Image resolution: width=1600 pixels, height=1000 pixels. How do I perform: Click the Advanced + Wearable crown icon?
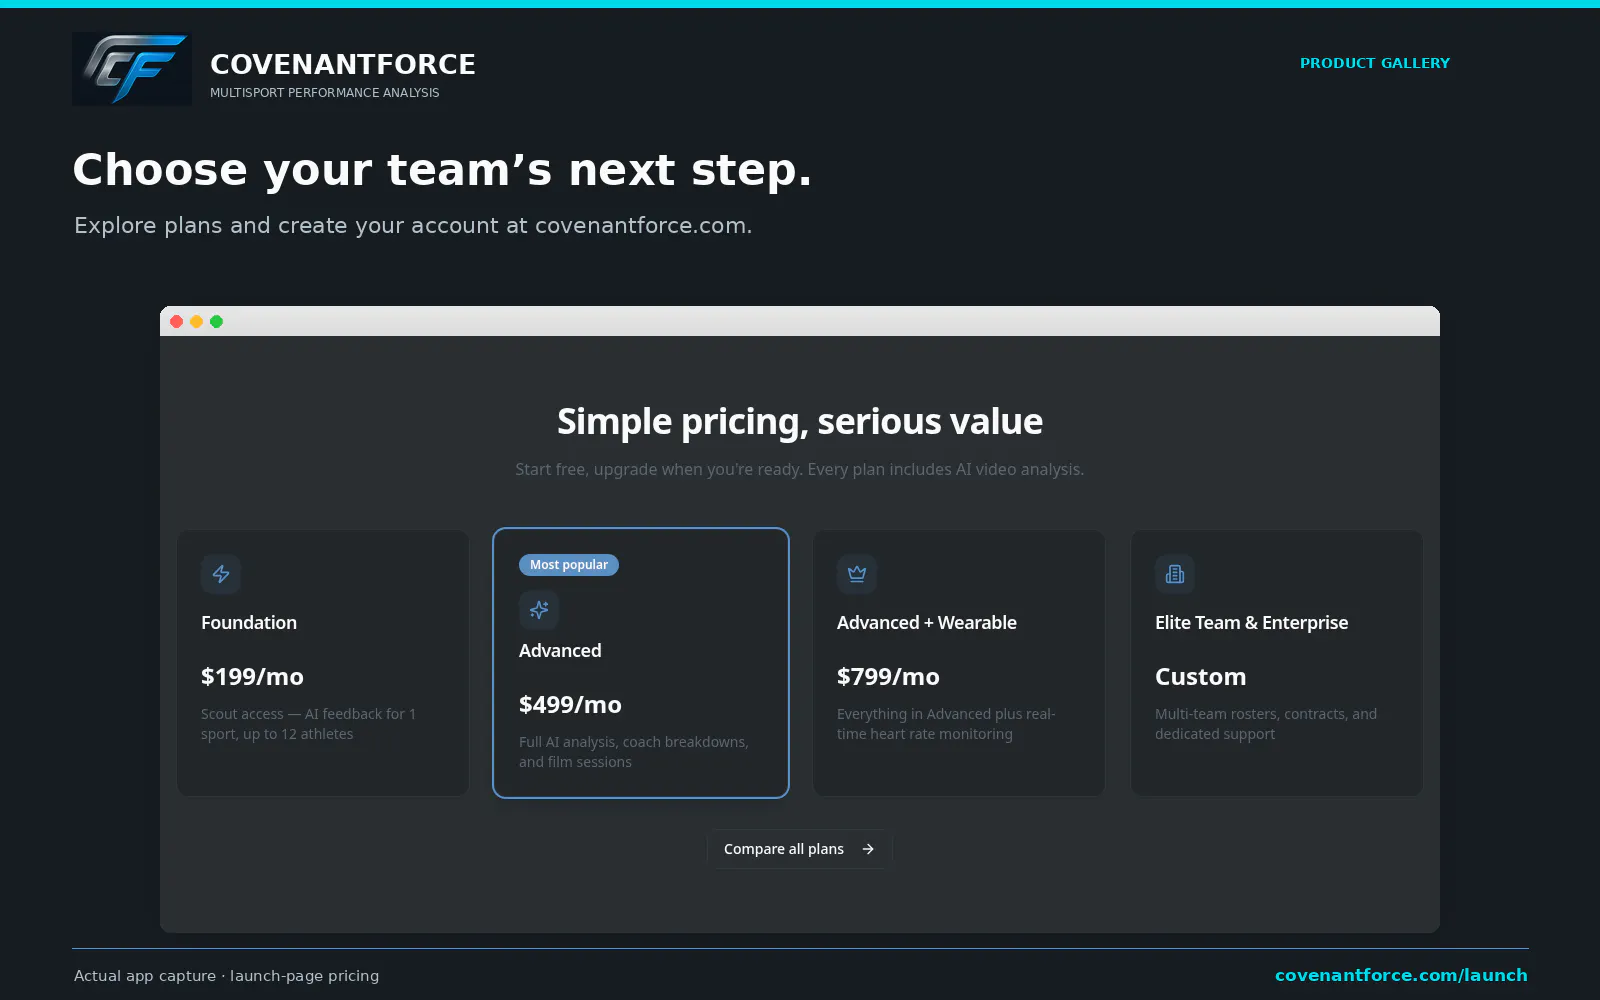[x=857, y=574]
